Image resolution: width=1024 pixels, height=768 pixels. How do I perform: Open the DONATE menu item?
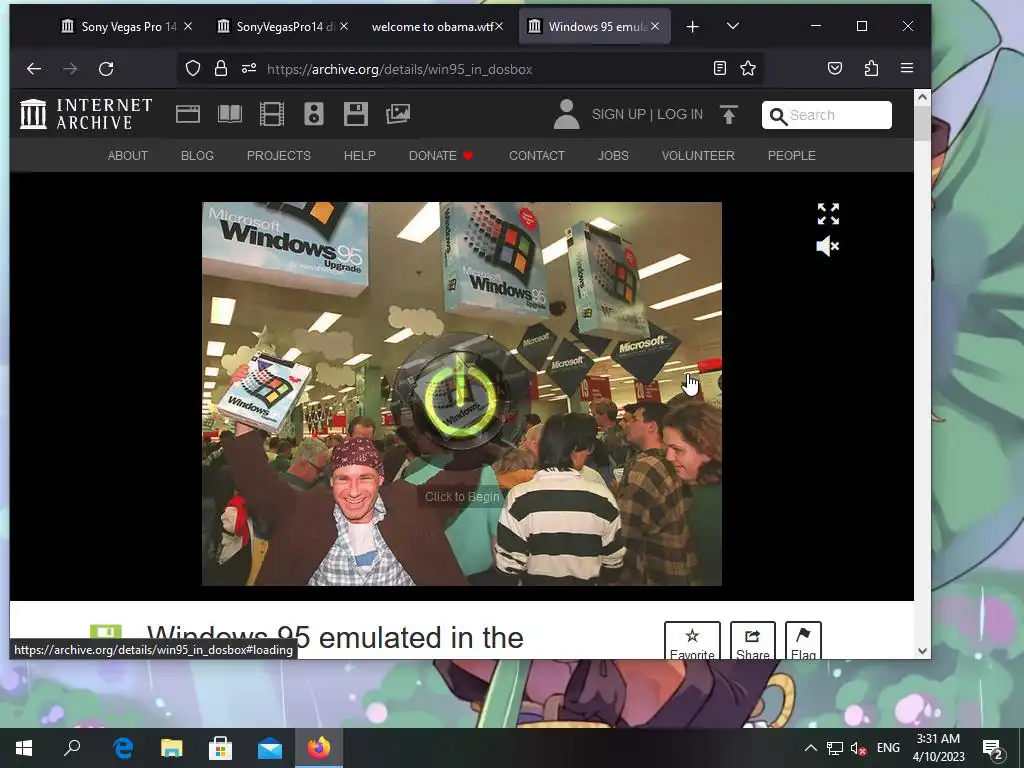(x=440, y=156)
